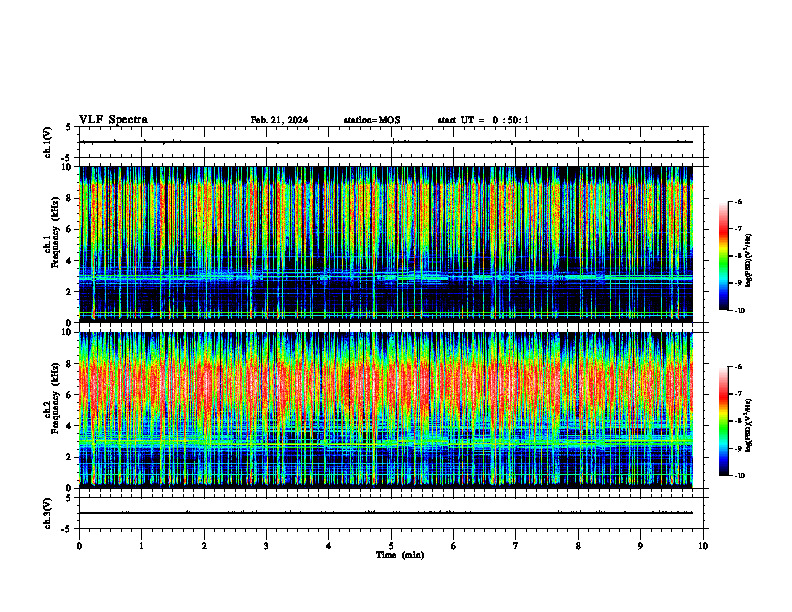Click the "station=MOS" header label
This screenshot has width=792, height=612.
tap(372, 120)
